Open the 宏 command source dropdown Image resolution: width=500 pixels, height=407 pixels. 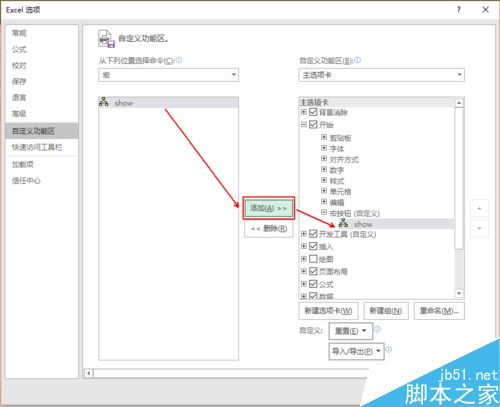click(169, 75)
